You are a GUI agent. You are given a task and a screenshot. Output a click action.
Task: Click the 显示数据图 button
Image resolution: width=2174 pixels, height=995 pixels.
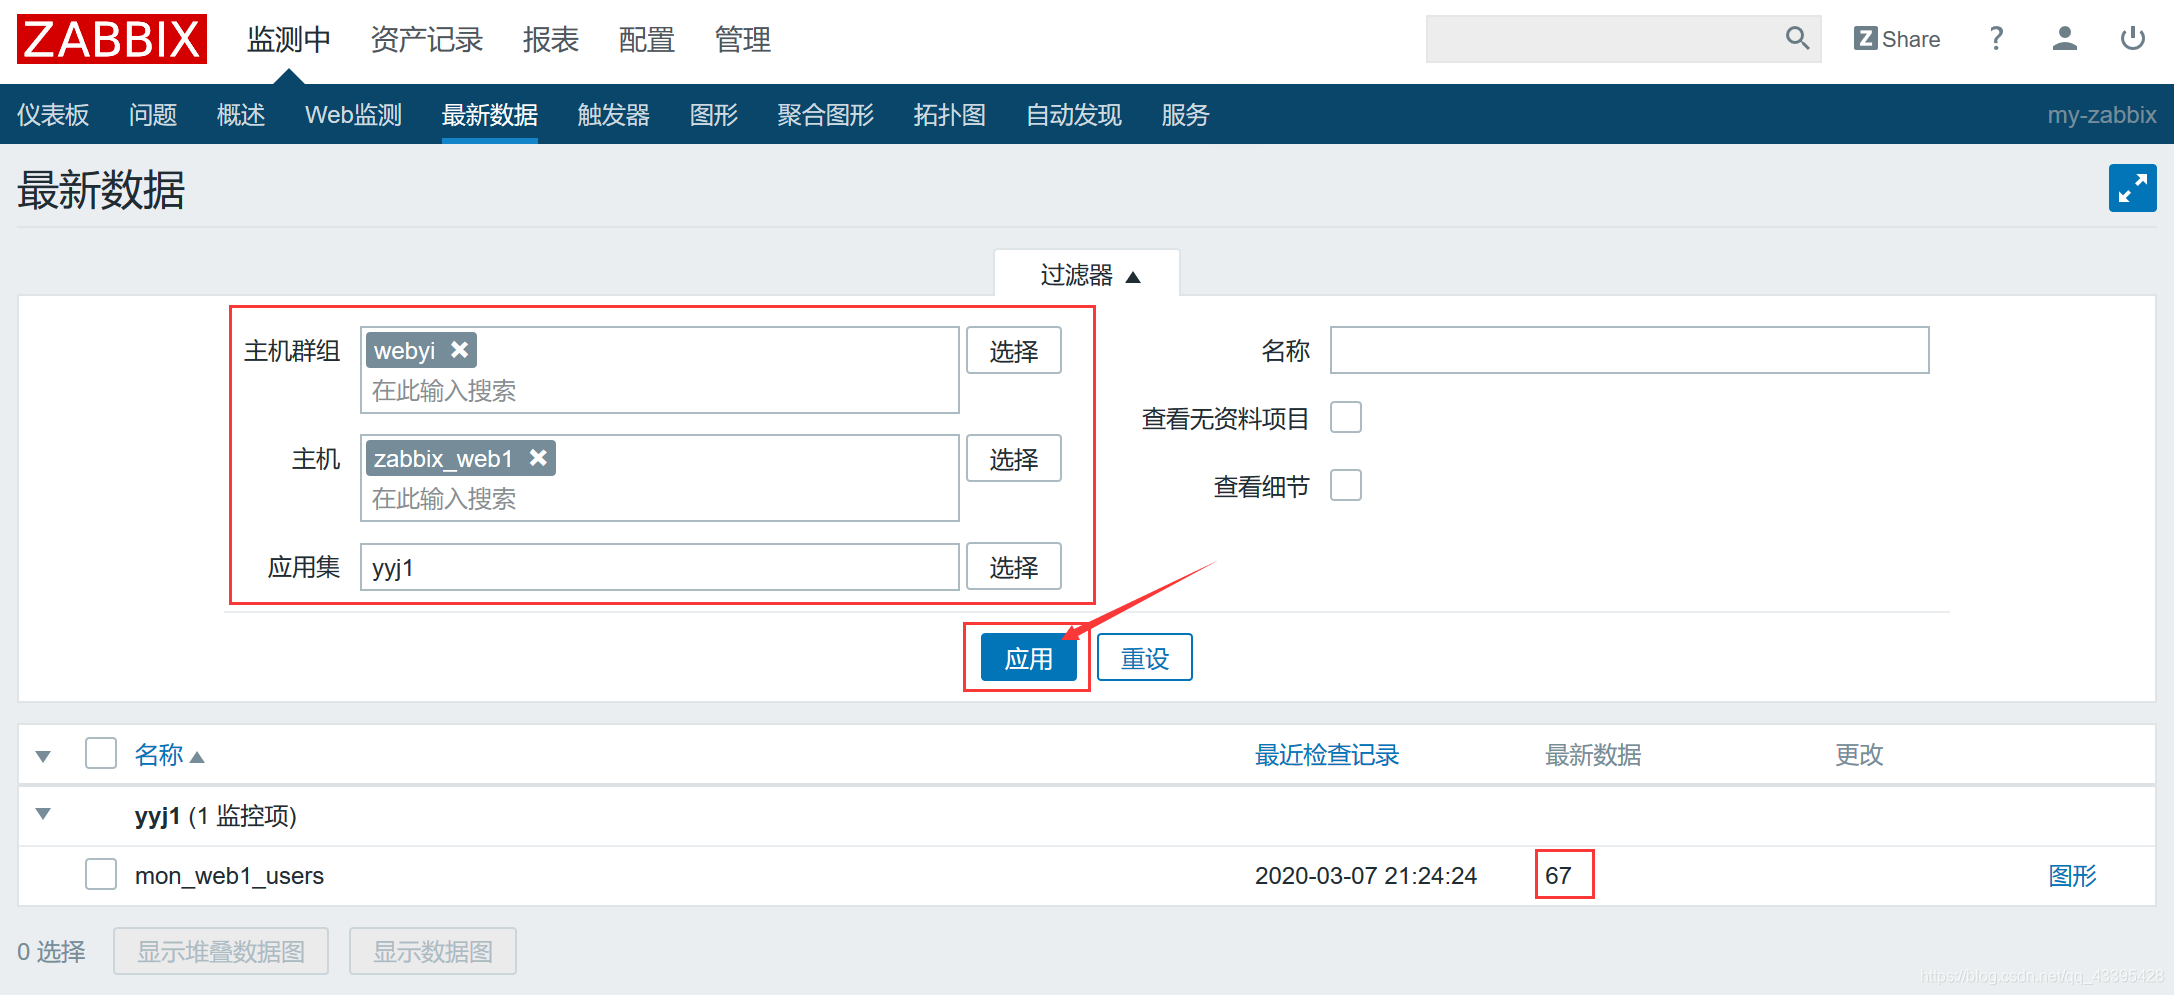point(433,951)
